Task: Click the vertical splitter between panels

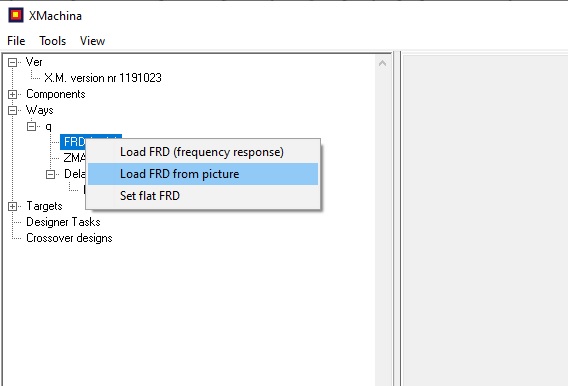Action: tap(397, 219)
